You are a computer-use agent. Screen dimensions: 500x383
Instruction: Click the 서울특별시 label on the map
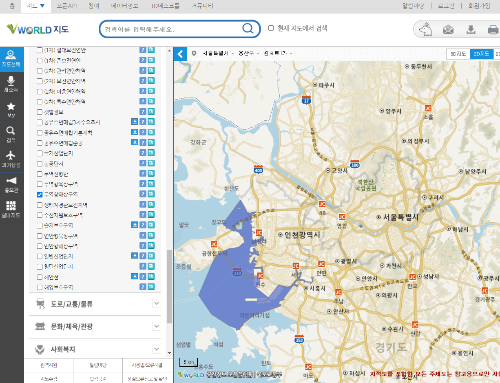coord(400,217)
